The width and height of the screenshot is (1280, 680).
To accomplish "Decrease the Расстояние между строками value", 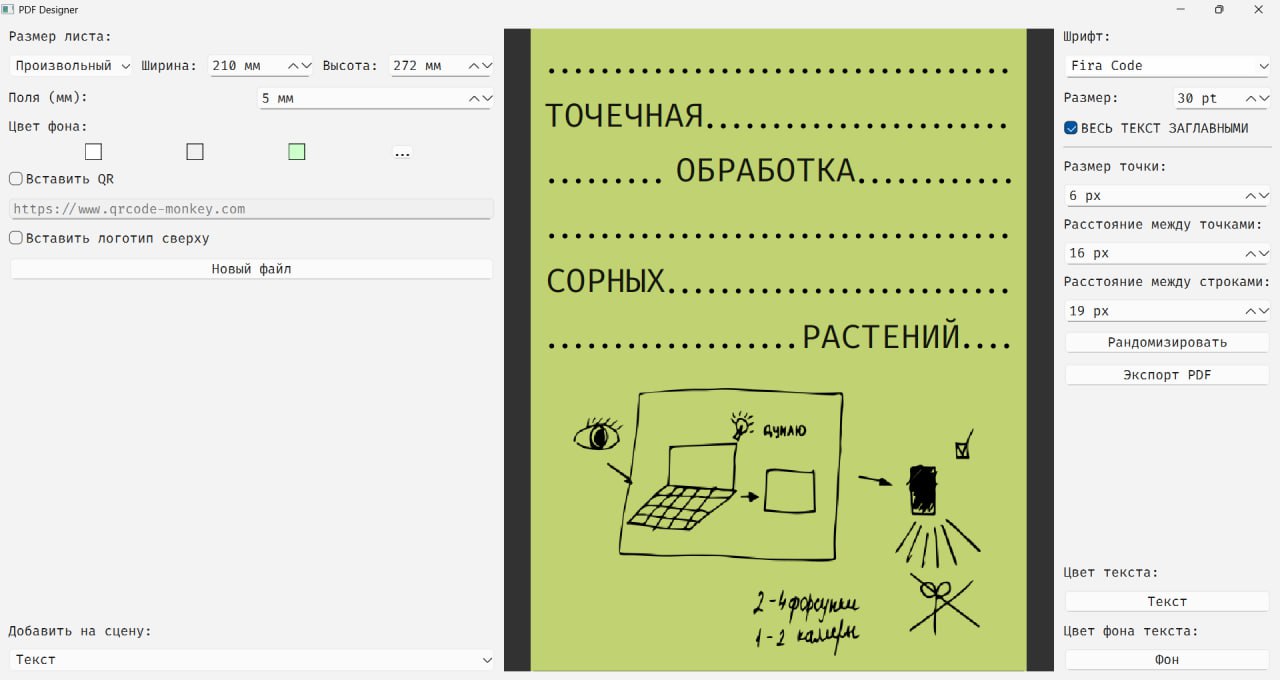I will click(1263, 311).
